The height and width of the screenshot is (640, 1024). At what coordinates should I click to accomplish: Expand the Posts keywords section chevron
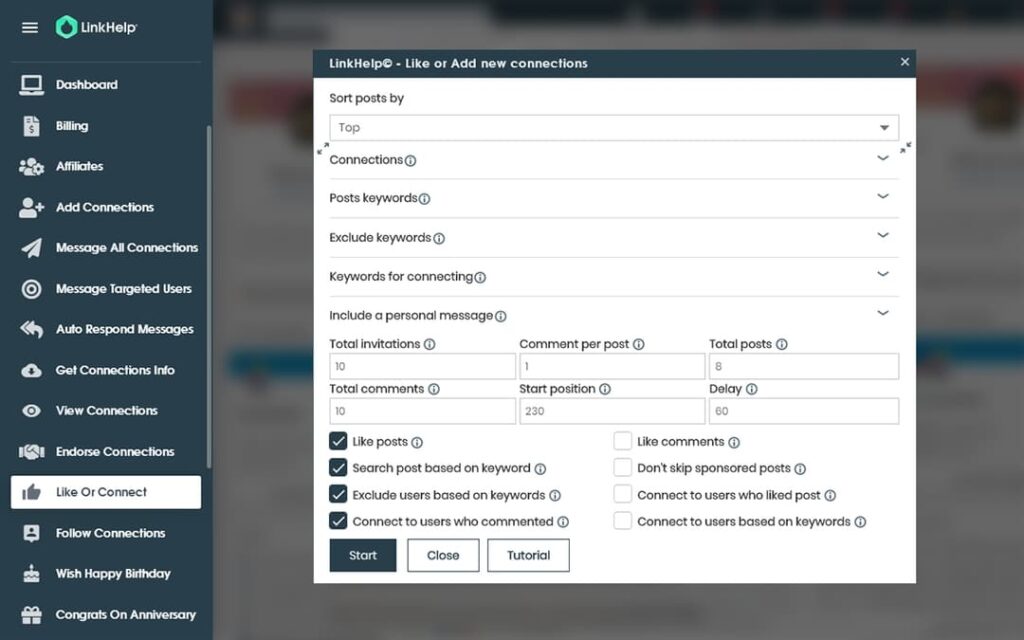(x=883, y=197)
